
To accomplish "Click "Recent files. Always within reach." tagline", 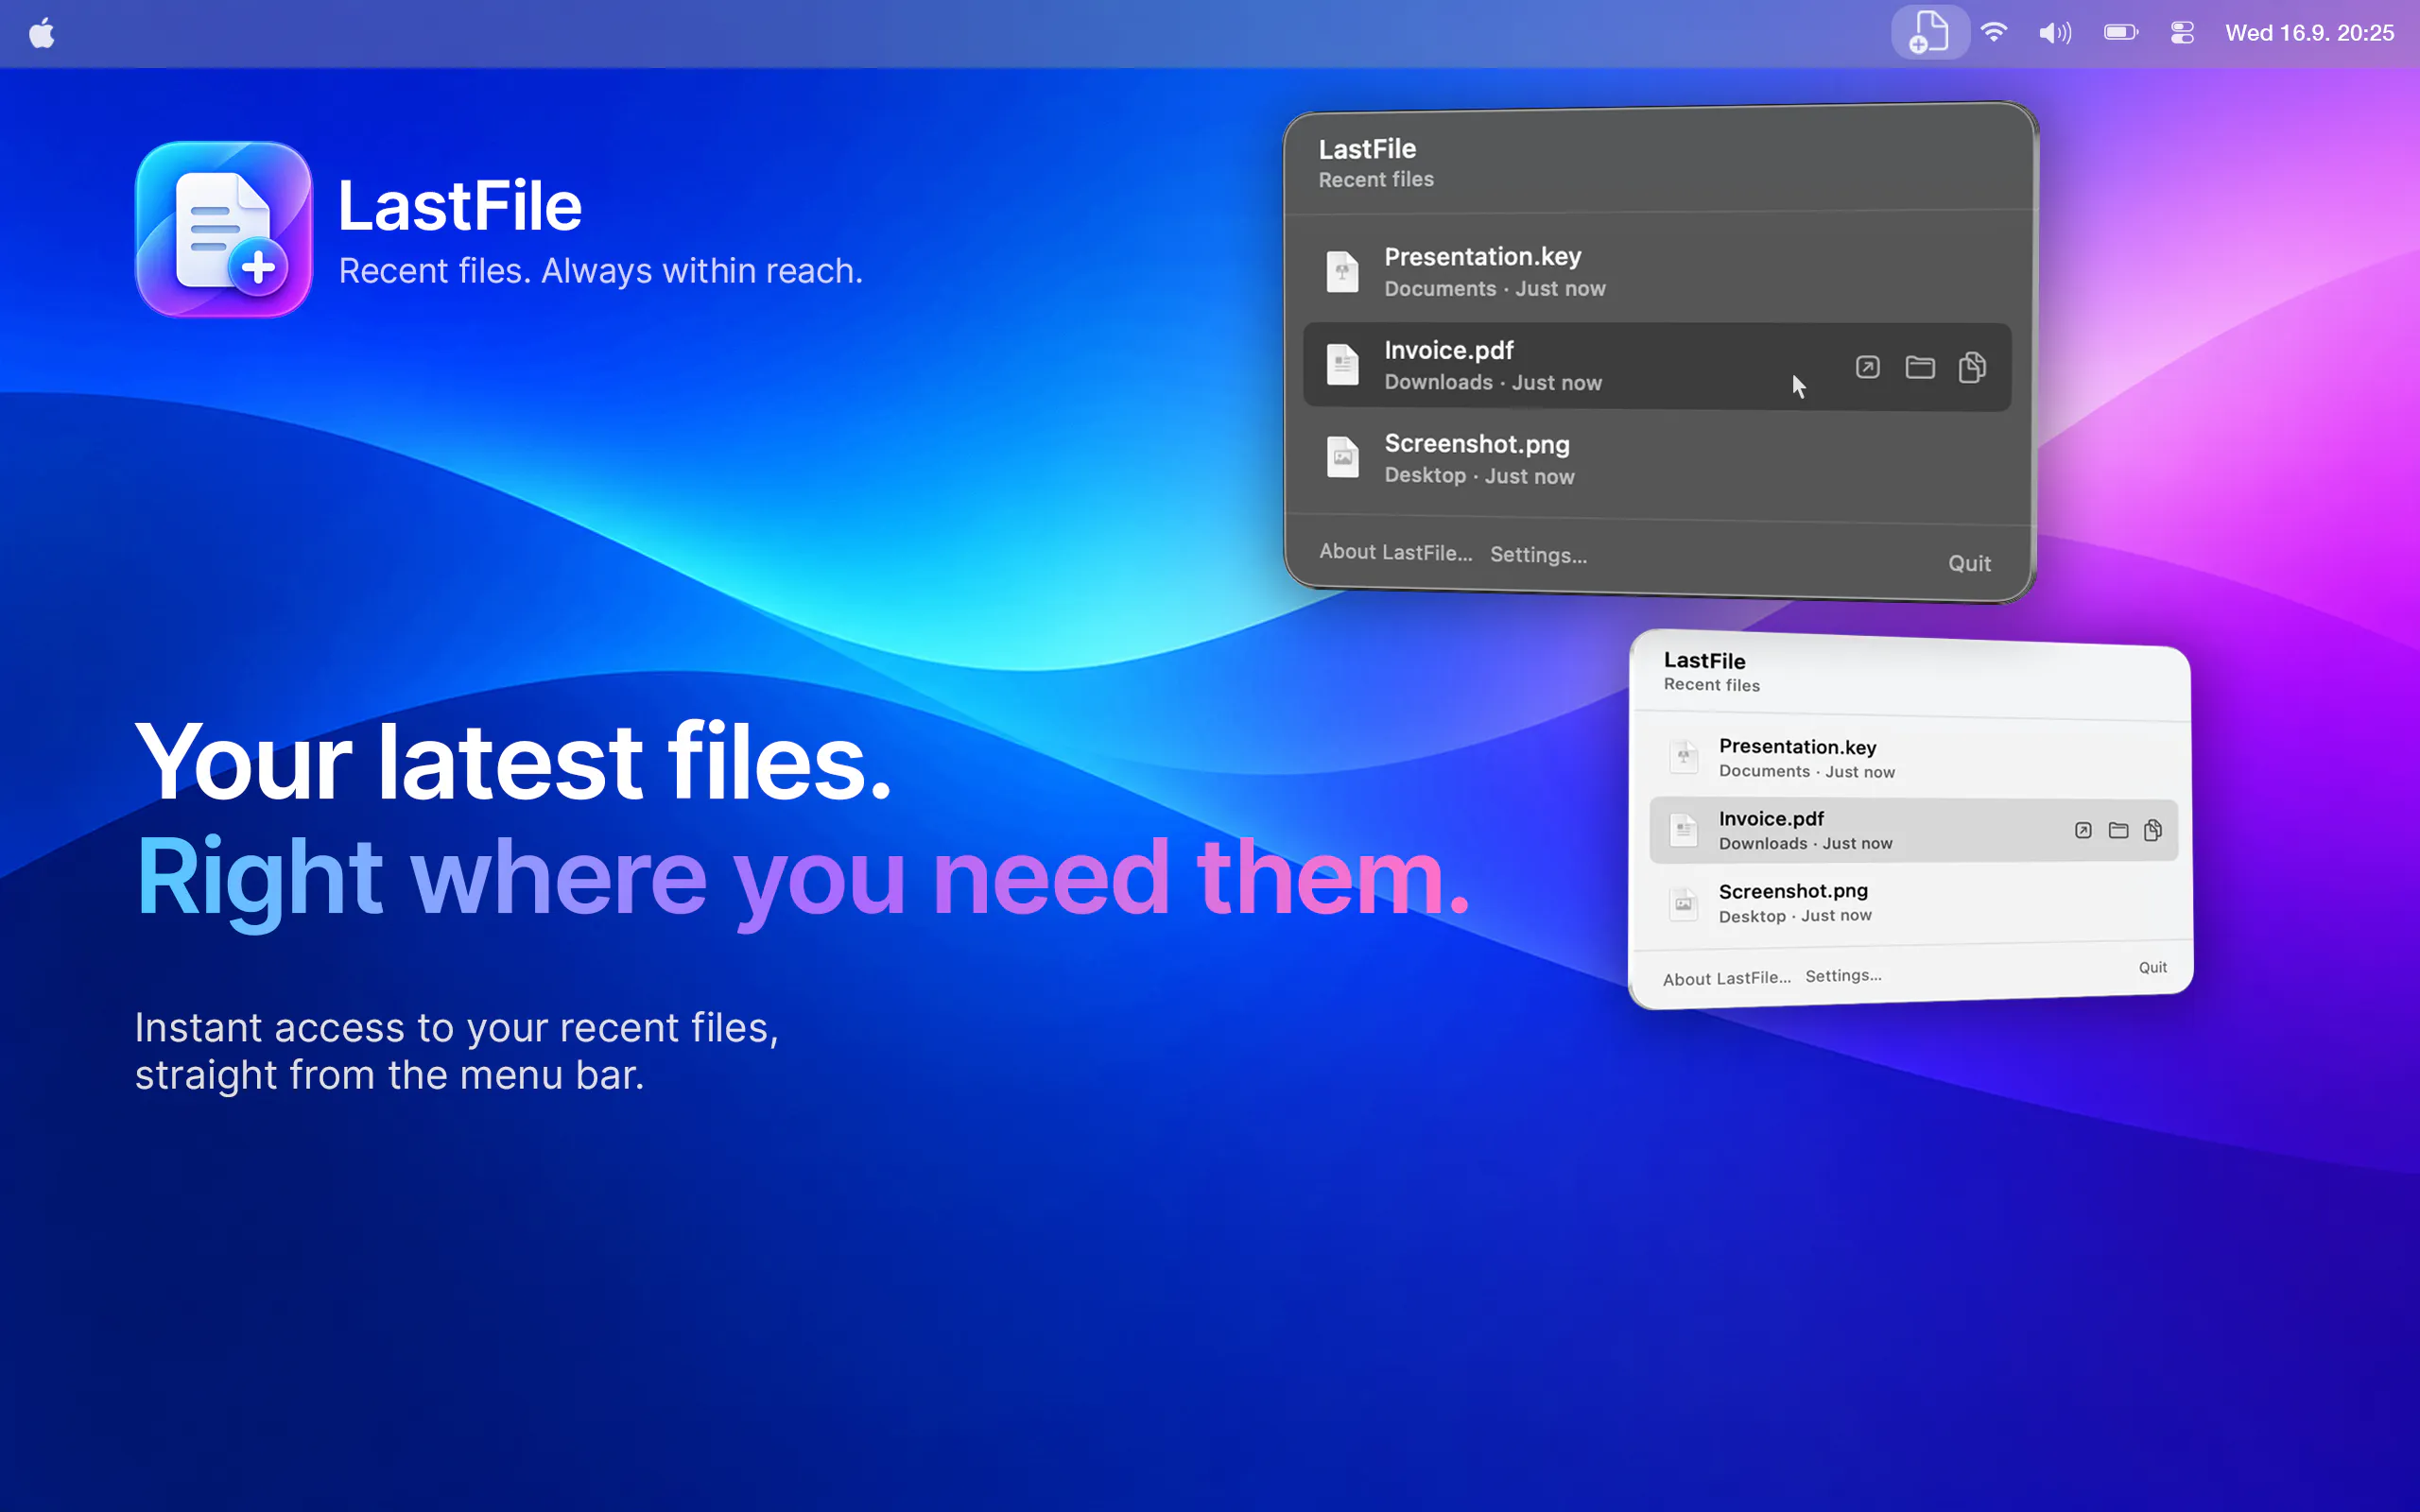I will [600, 271].
